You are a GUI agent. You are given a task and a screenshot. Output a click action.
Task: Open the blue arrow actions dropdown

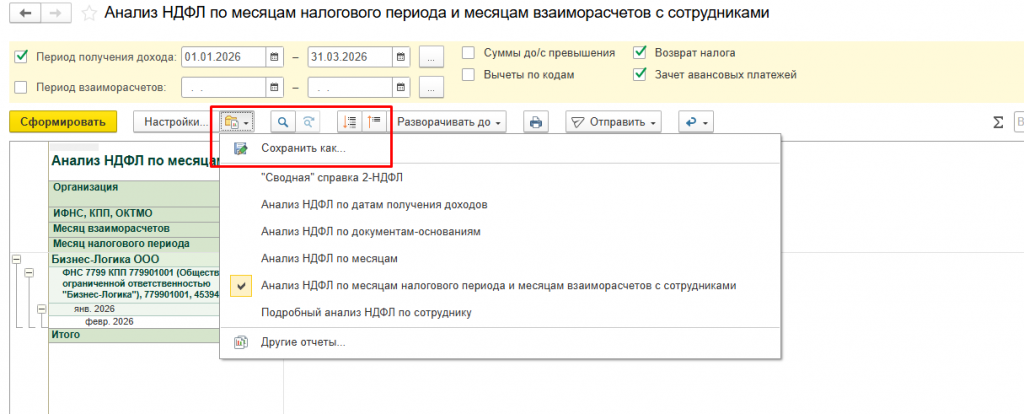click(x=696, y=122)
